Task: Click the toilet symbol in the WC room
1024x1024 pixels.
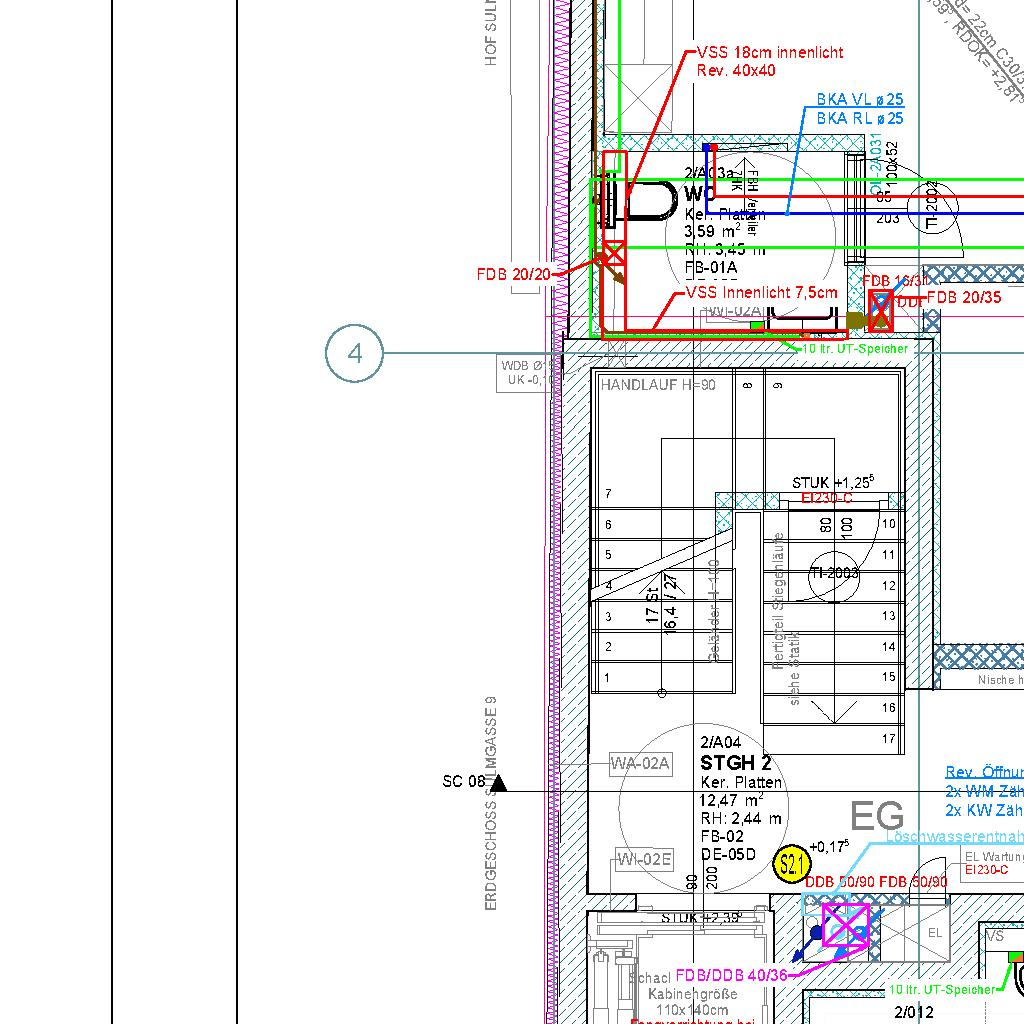Action: 650,201
